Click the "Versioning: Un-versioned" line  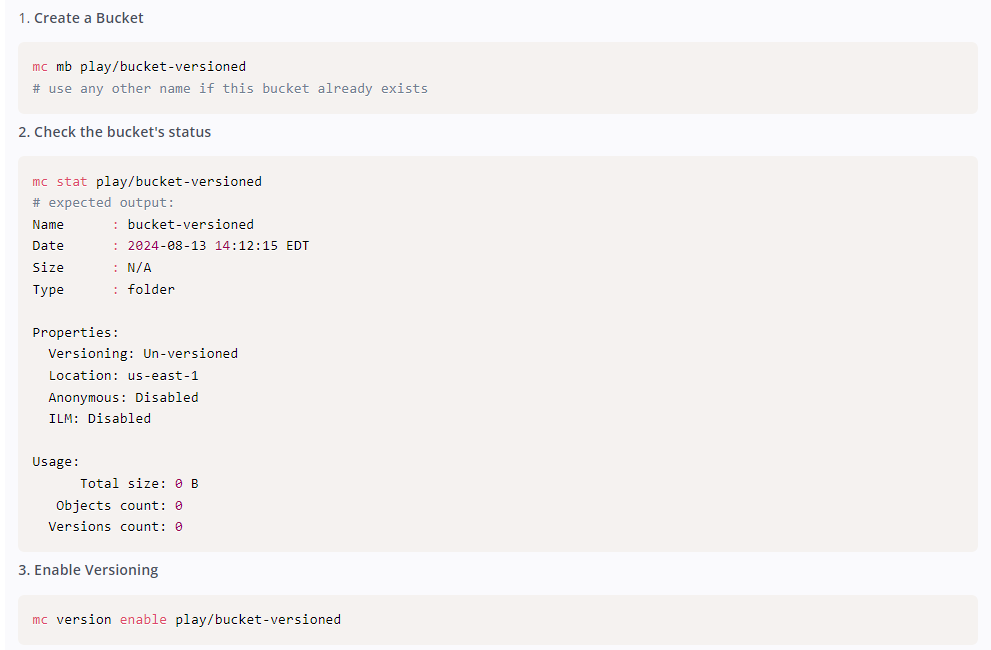pyautogui.click(x=143, y=354)
